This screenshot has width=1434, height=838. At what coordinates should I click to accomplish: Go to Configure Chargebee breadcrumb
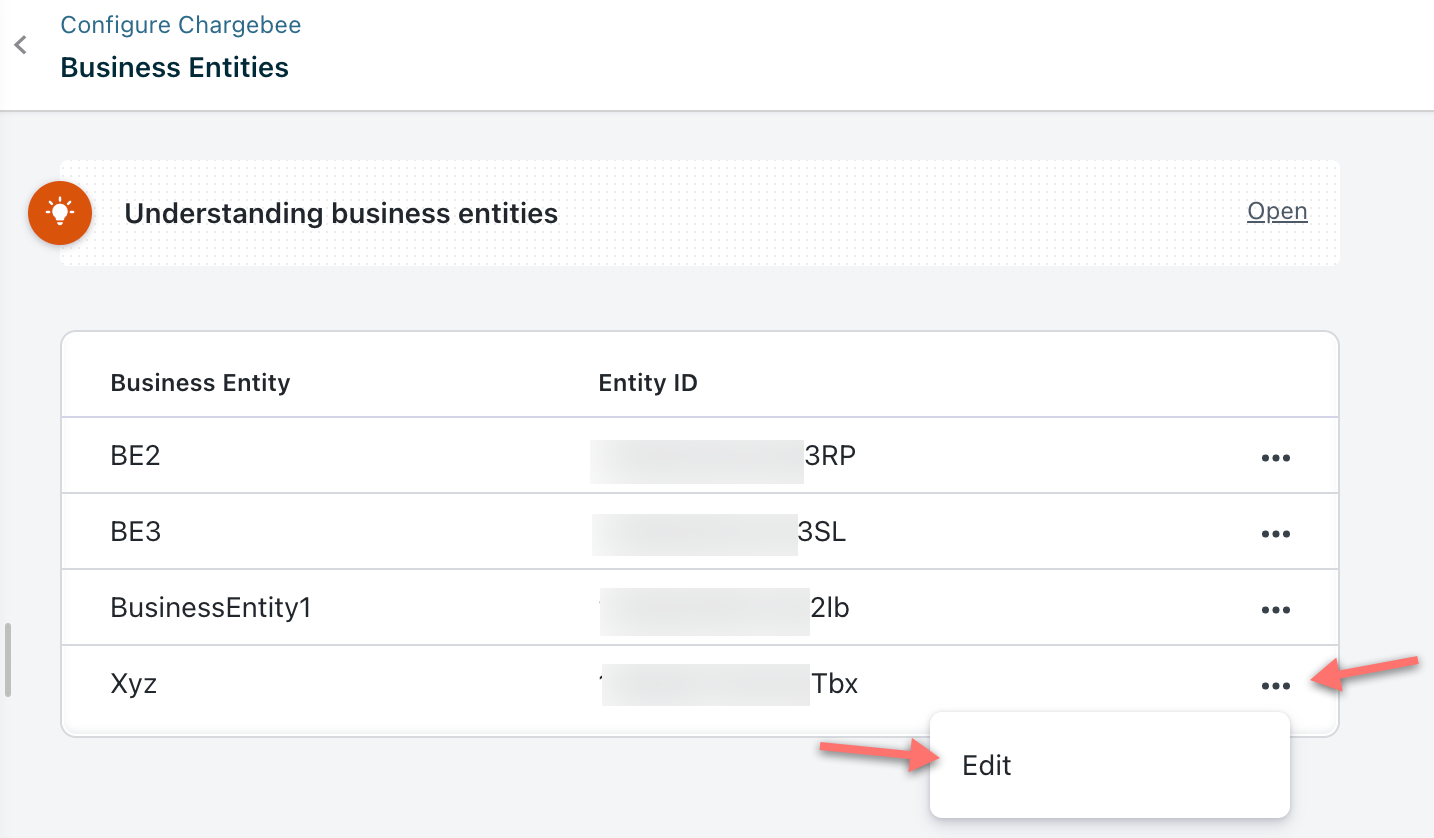(181, 25)
